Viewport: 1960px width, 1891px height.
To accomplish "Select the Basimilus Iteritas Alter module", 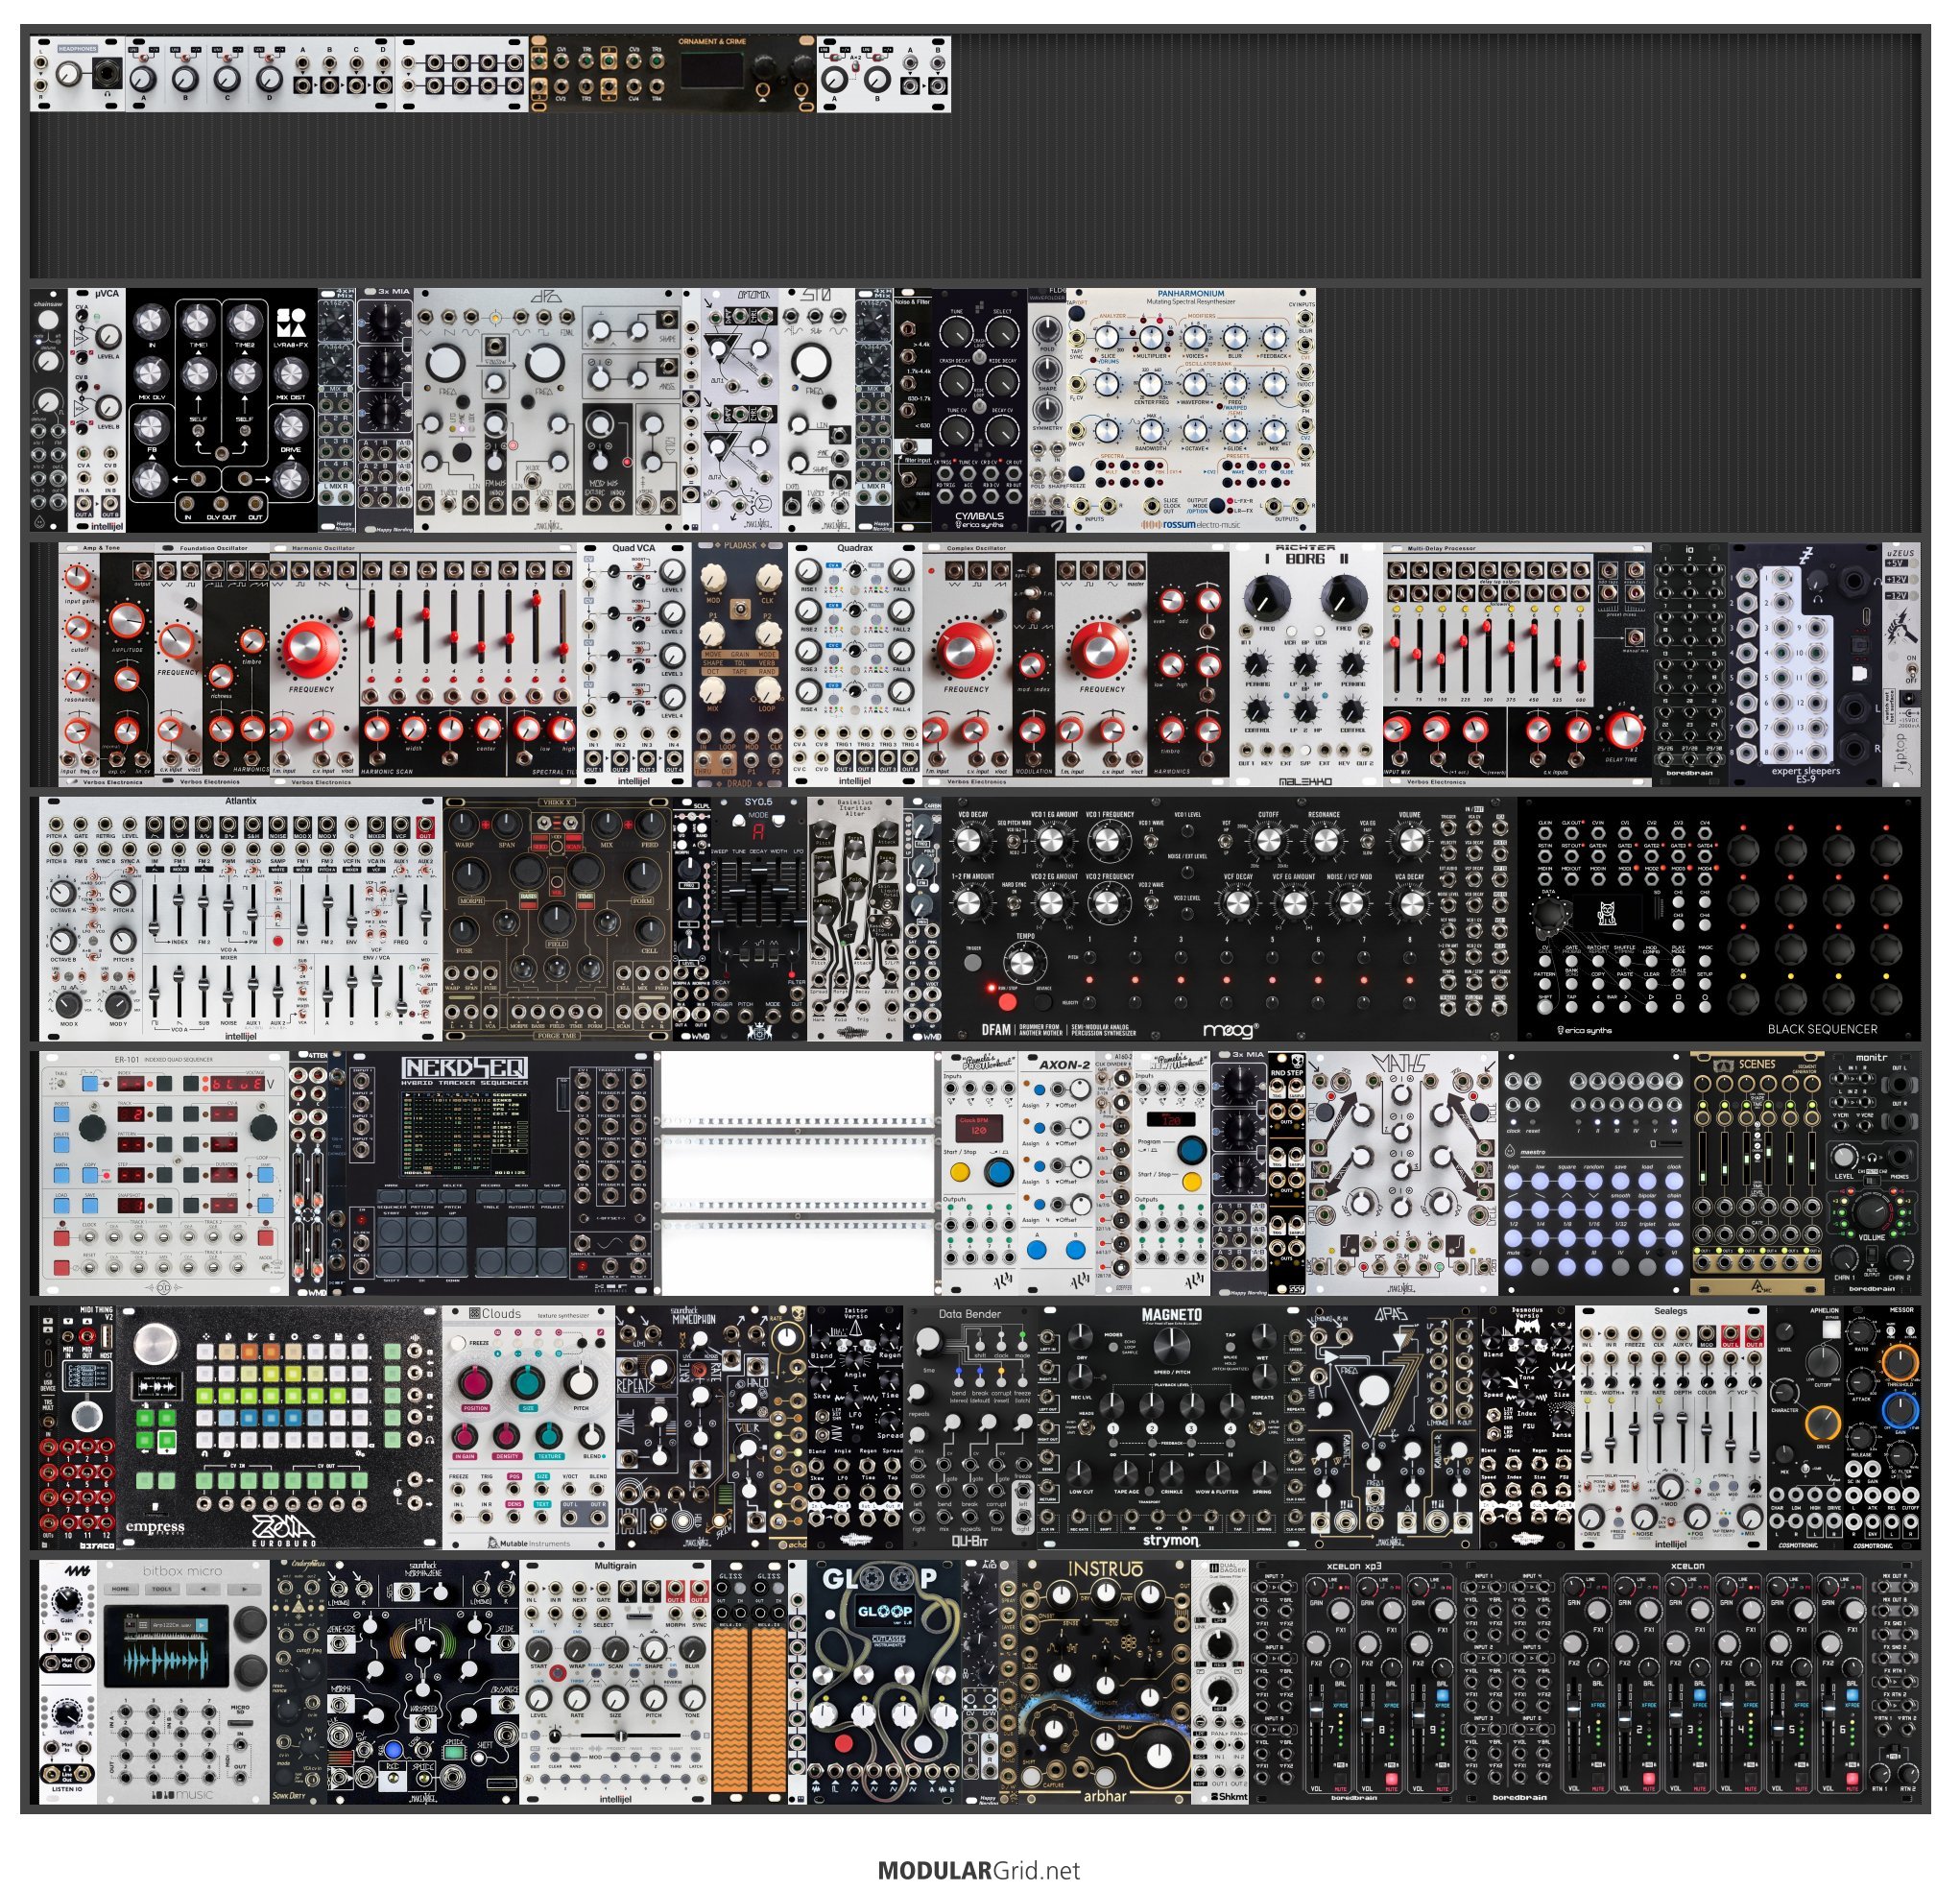I will 855,918.
